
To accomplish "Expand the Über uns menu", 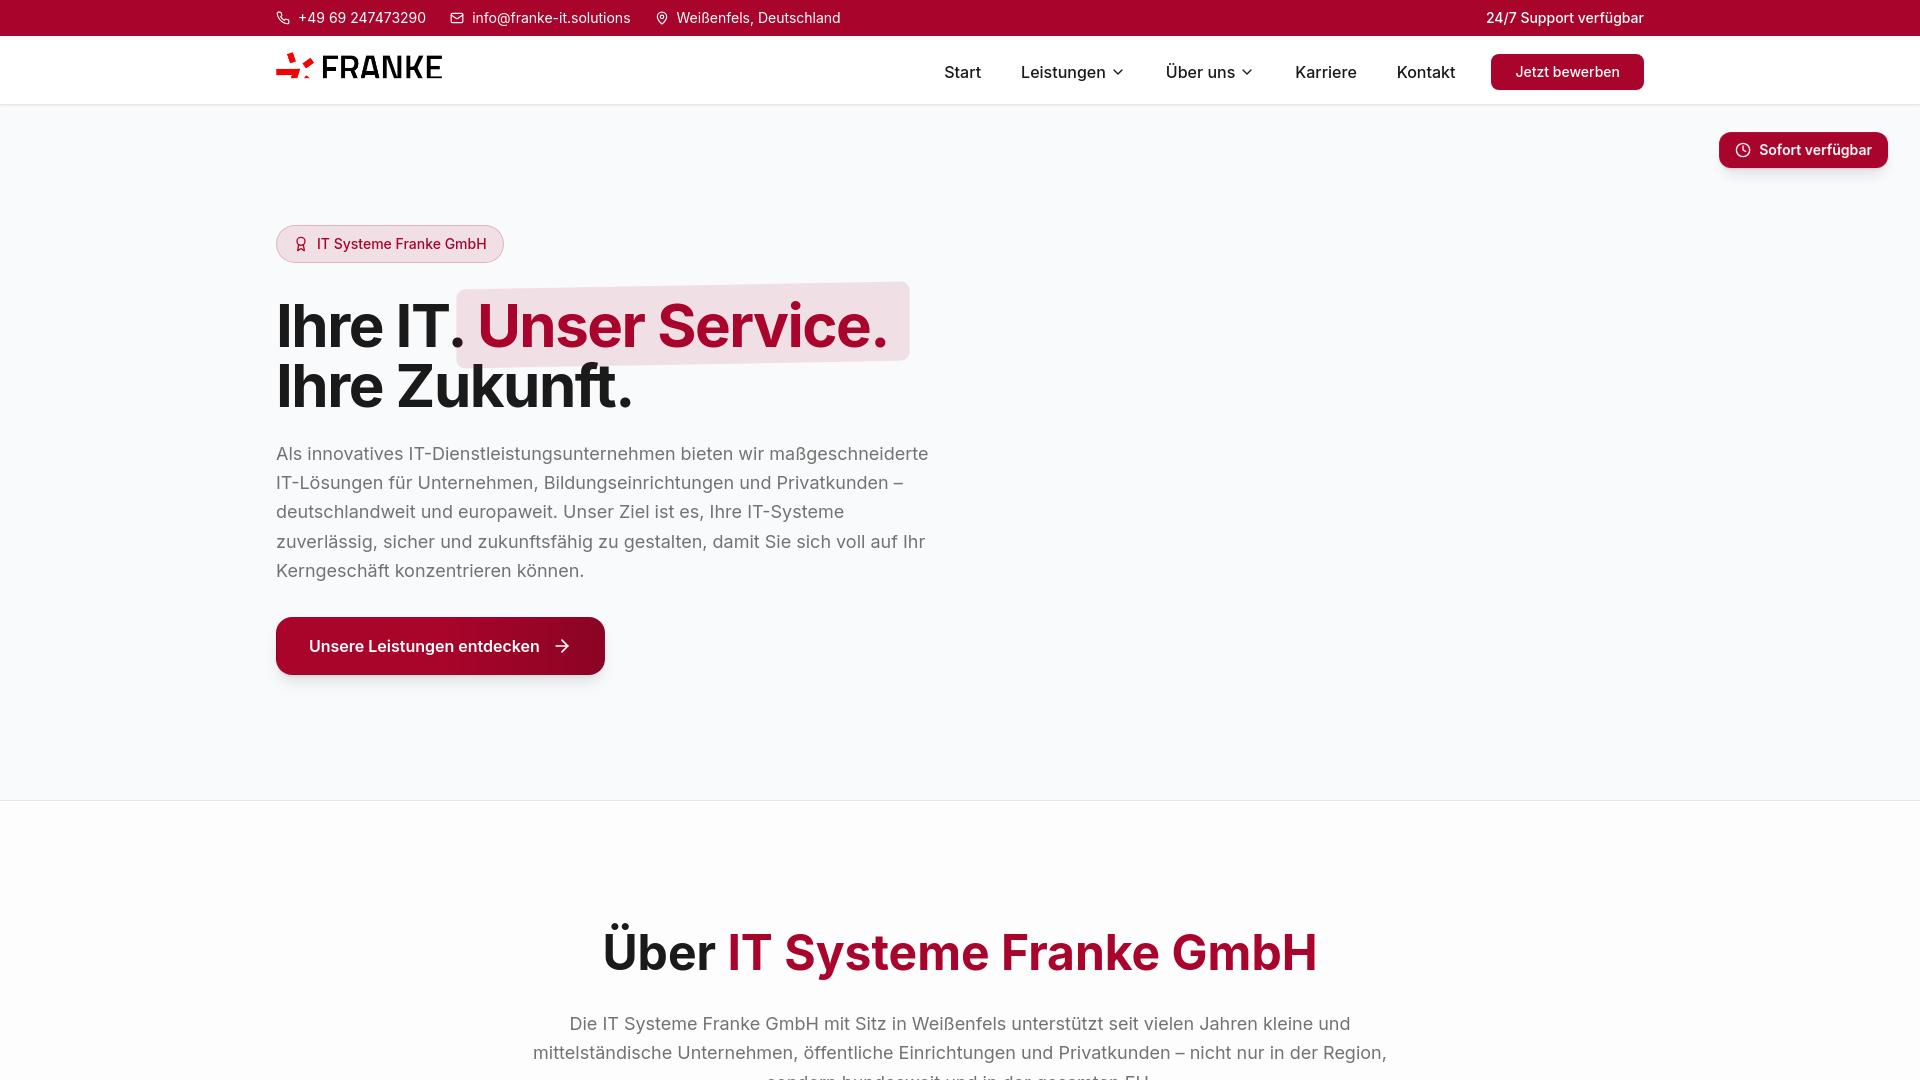I will 1200,72.
